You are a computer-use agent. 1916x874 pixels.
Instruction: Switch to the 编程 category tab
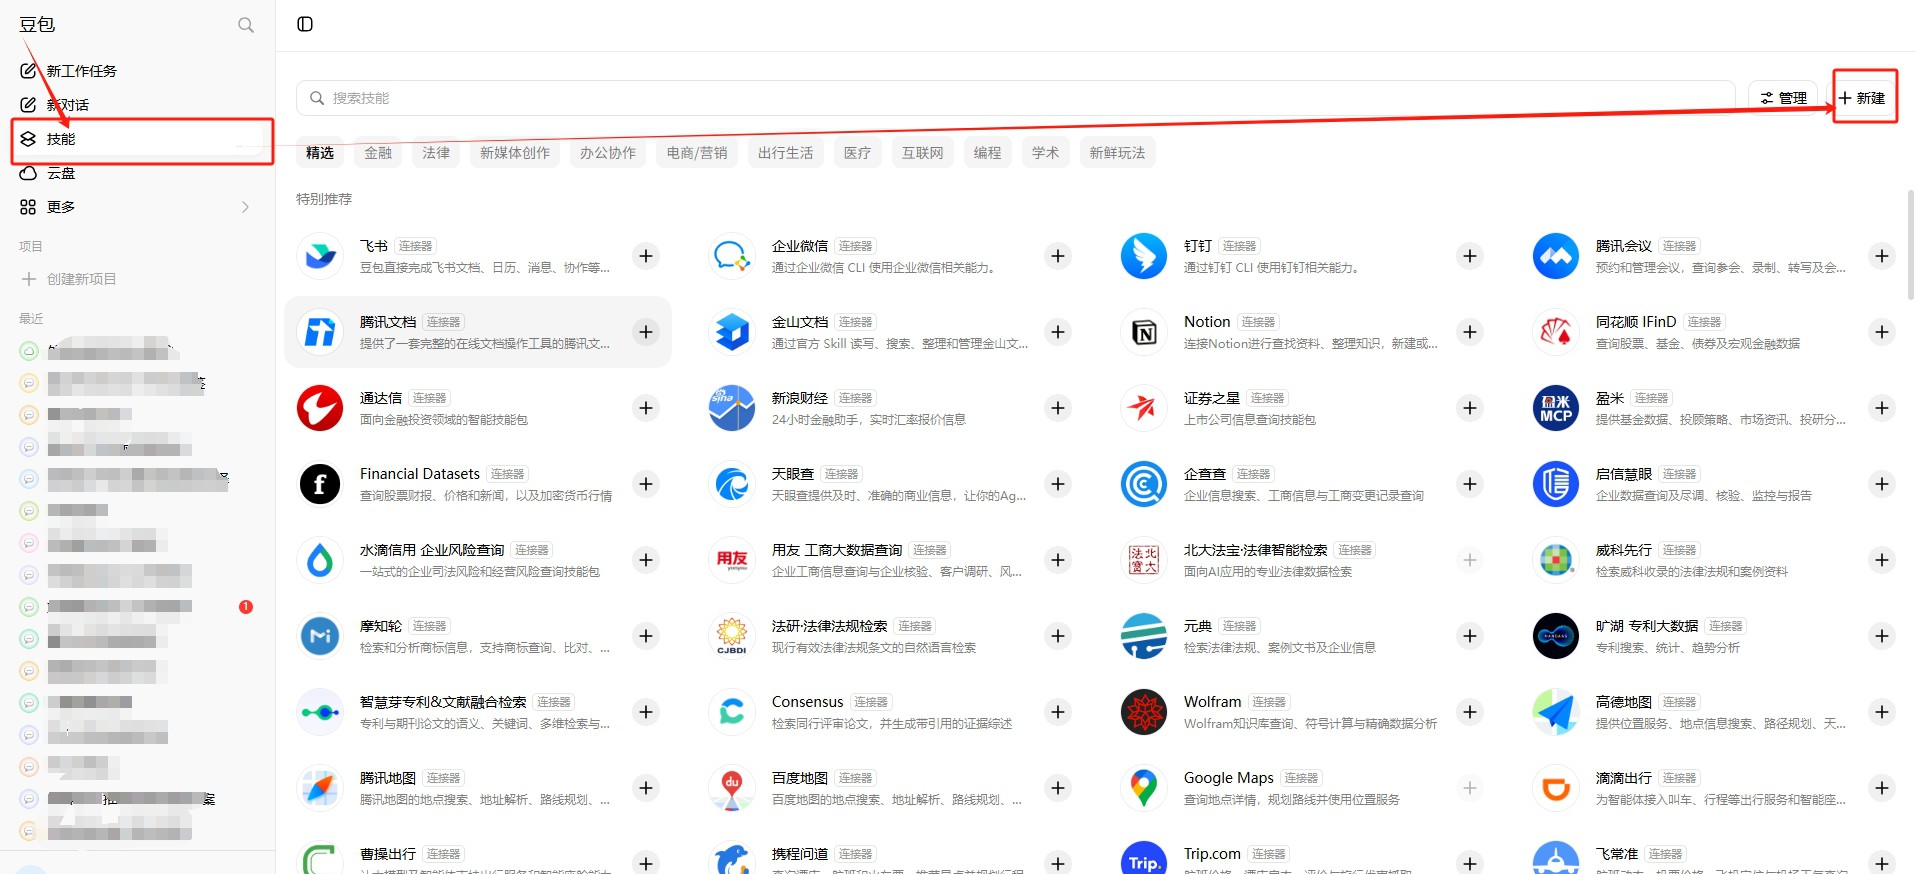point(988,153)
